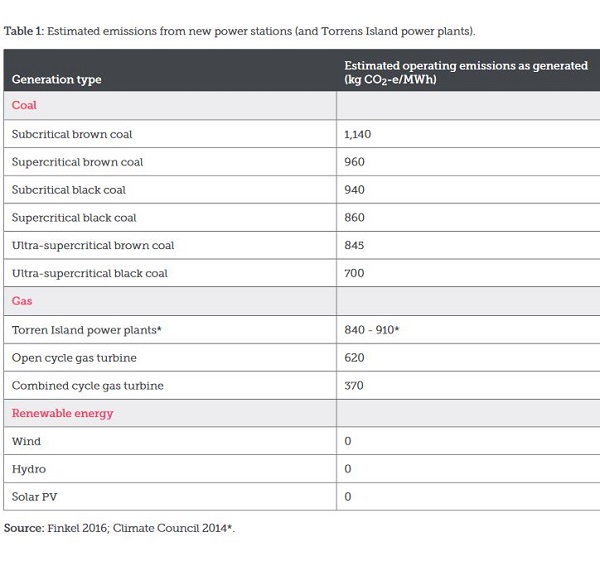Select the 1,140 emissions value
The height and width of the screenshot is (561, 600).
[358, 134]
